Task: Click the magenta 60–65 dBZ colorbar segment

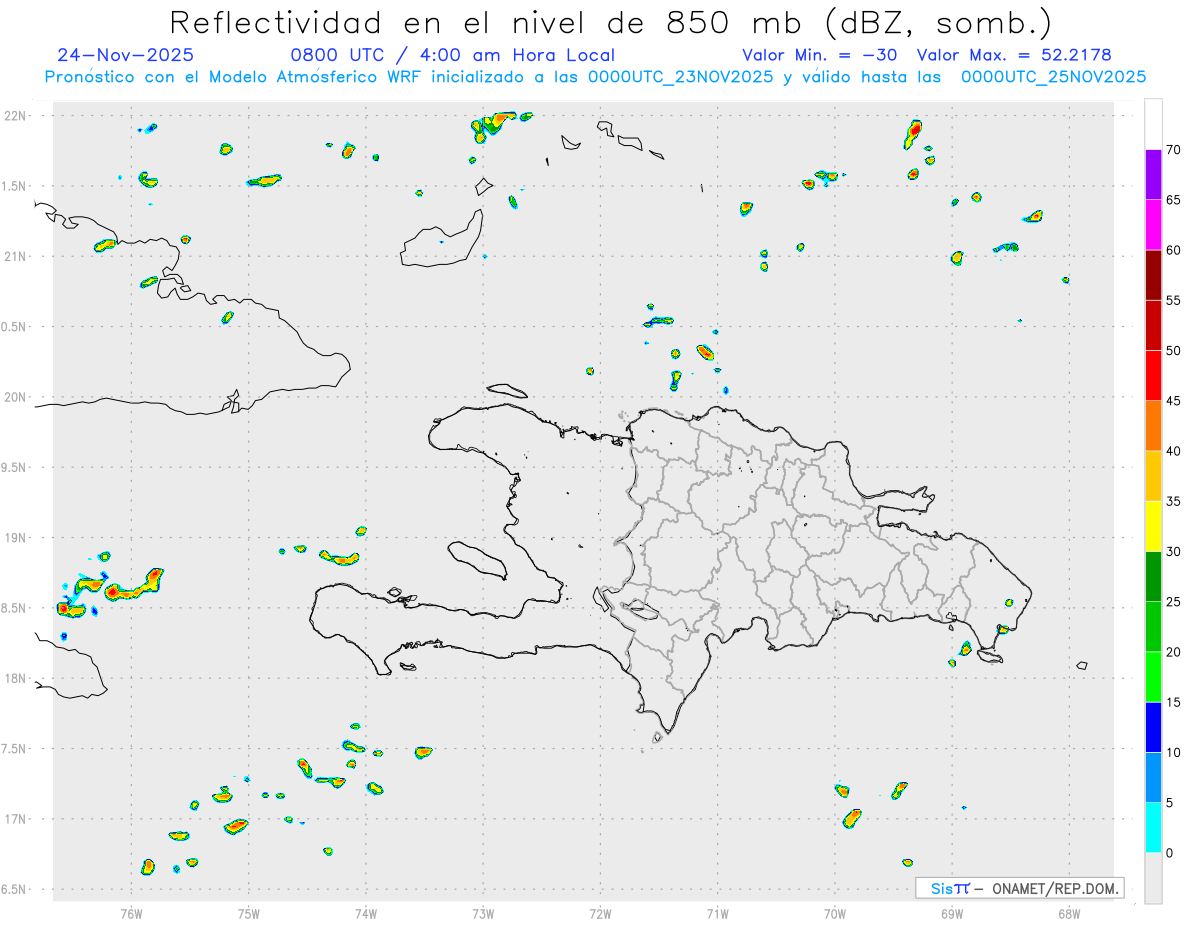Action: pos(1153,225)
